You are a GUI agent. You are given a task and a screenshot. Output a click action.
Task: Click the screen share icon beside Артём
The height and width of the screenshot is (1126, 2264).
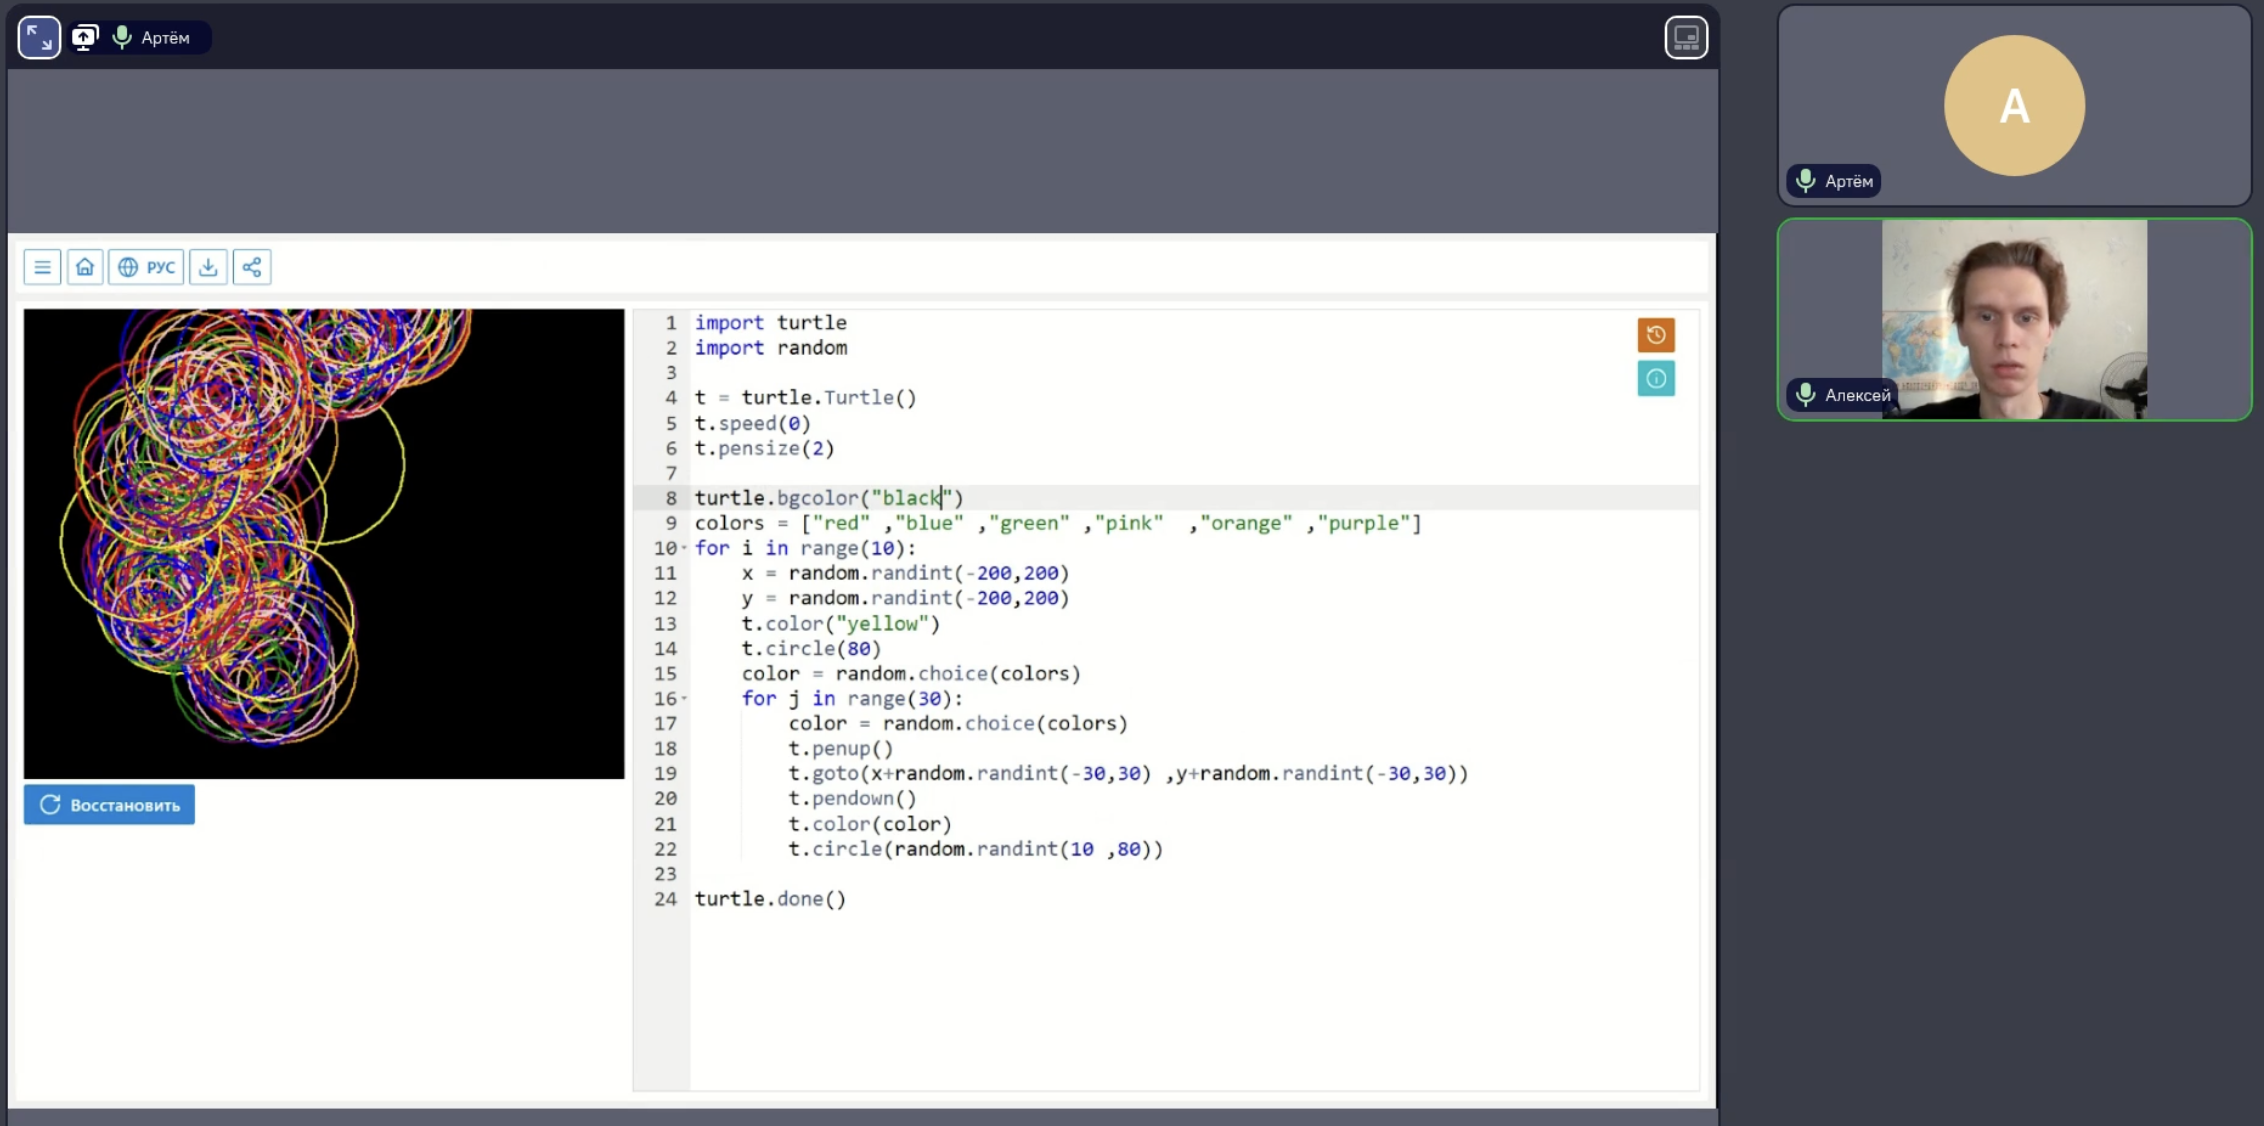pyautogui.click(x=85, y=38)
